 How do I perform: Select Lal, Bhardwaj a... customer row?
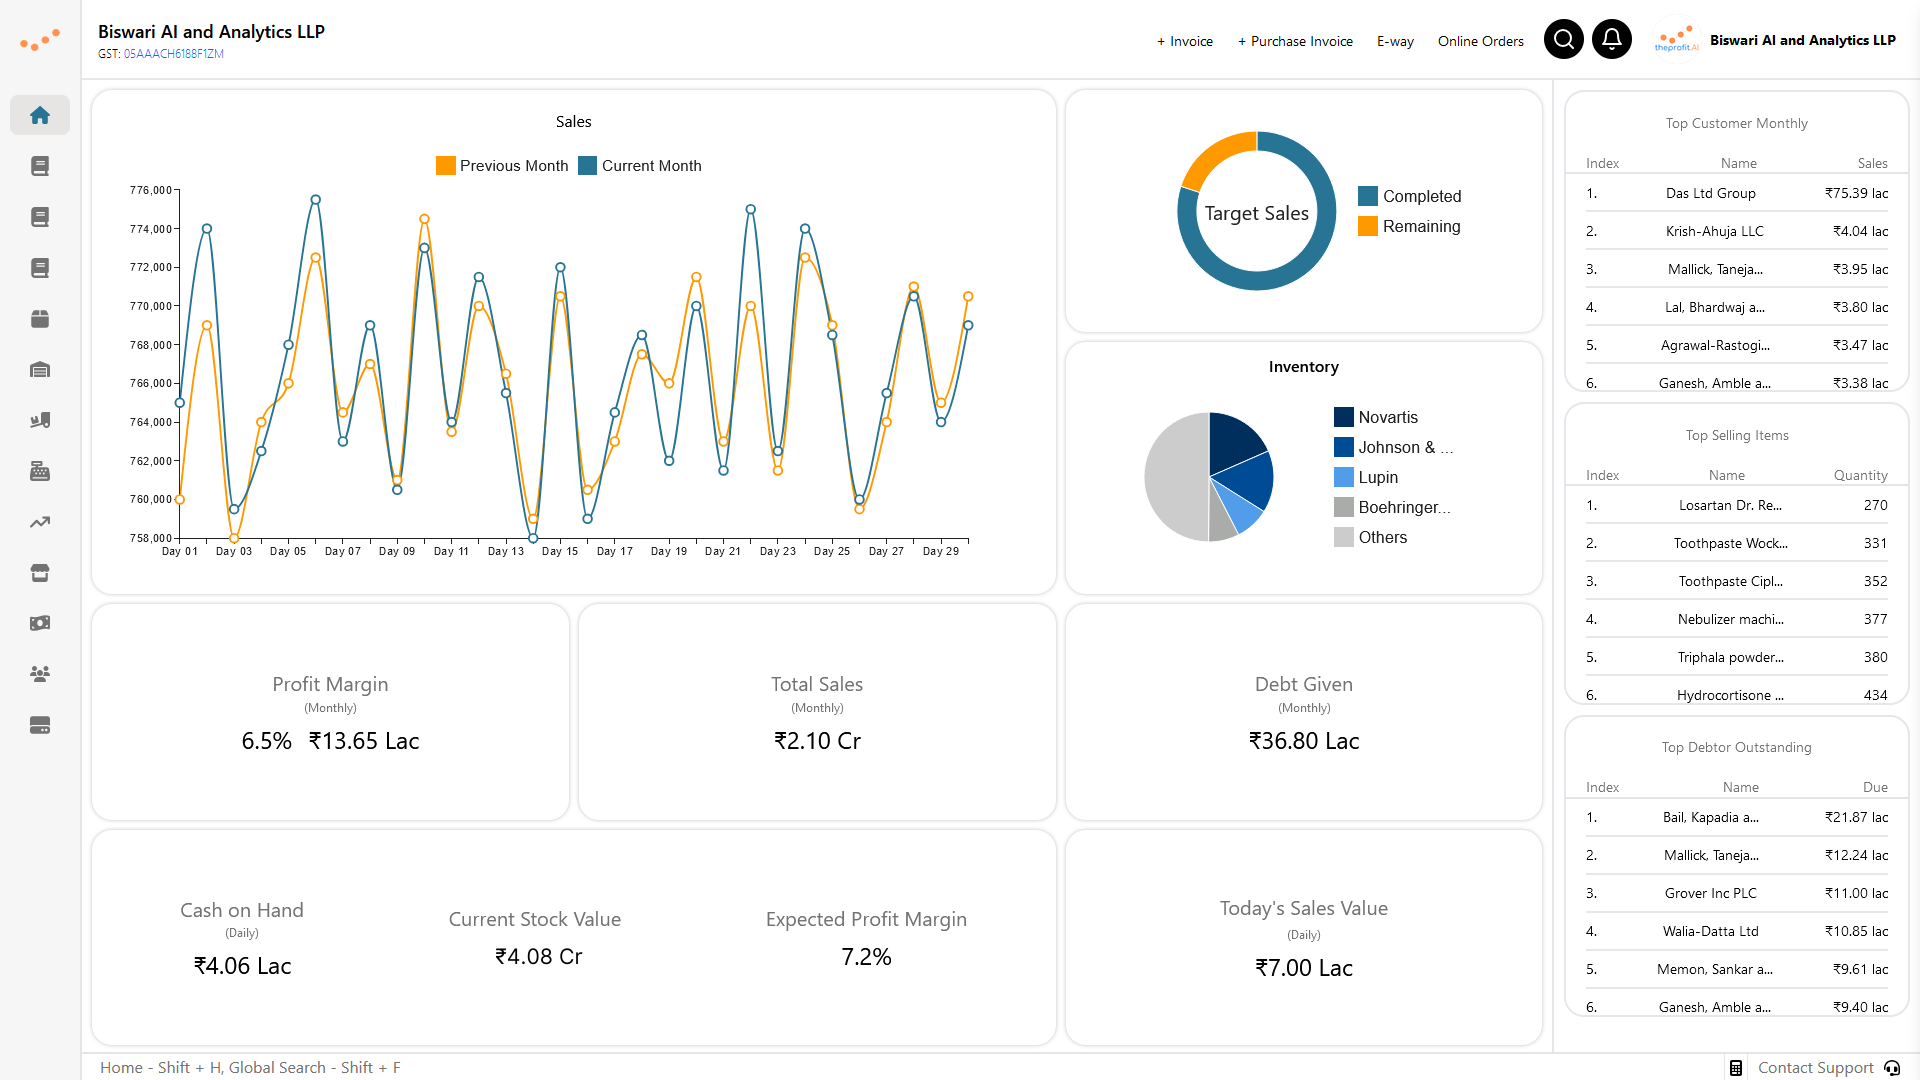click(x=1737, y=307)
